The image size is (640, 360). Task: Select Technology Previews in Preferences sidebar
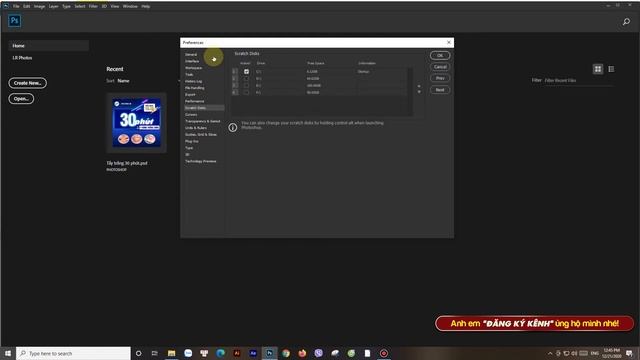(x=200, y=161)
